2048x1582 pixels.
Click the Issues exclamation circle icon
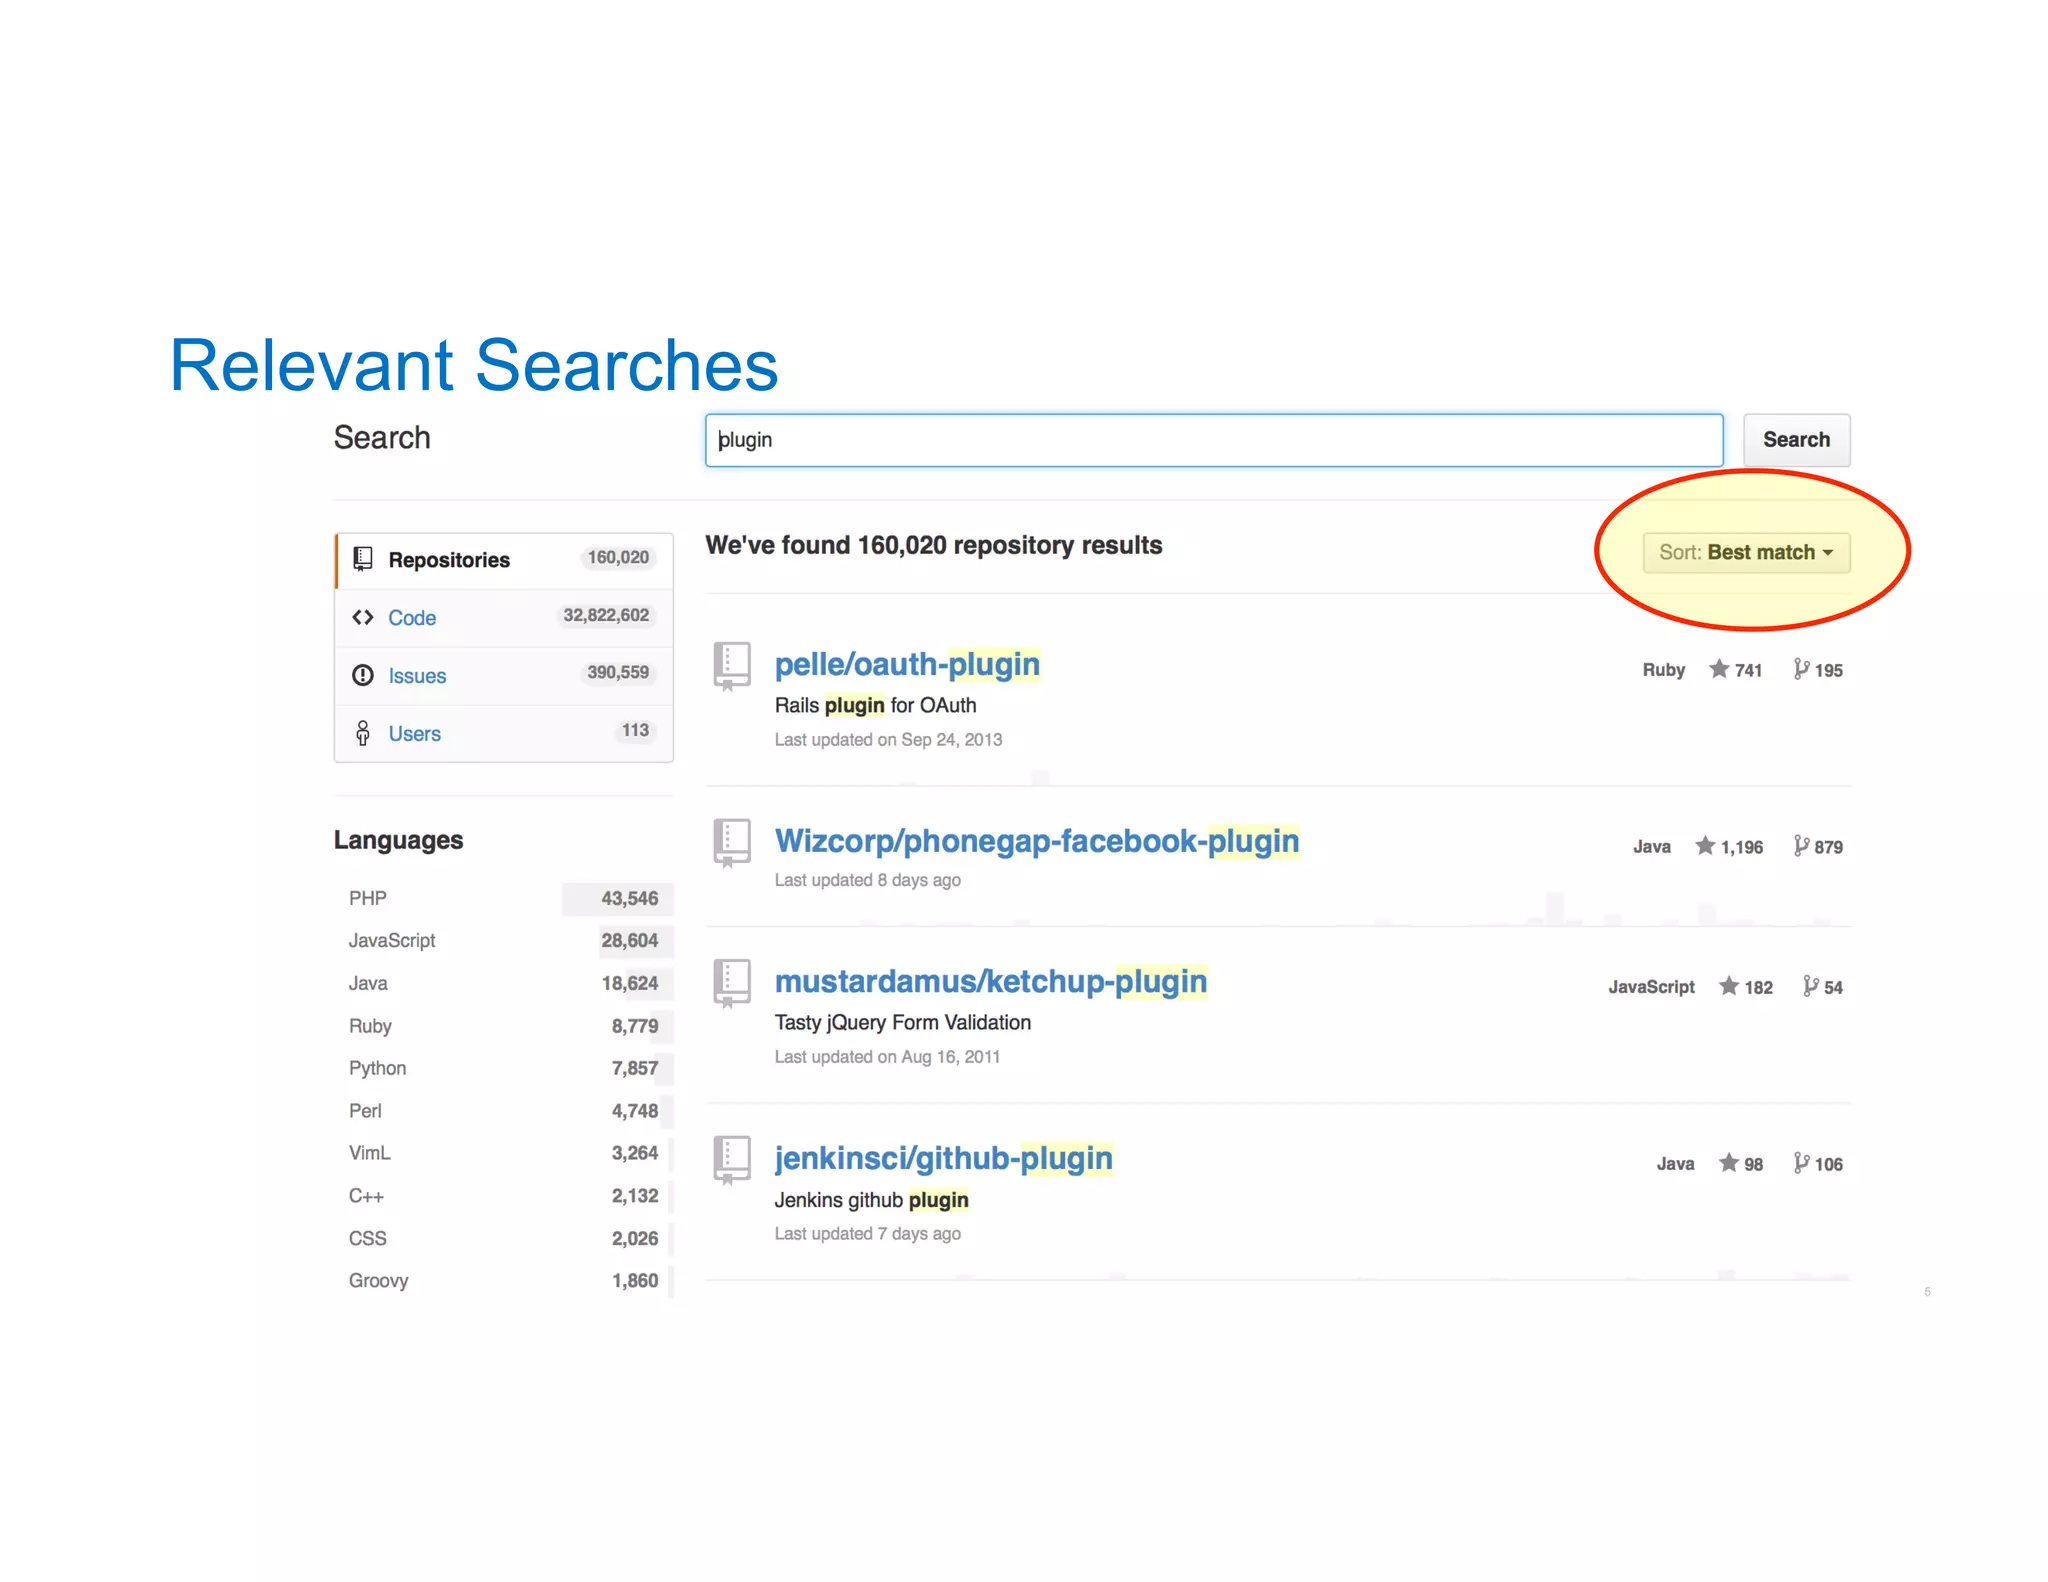pyautogui.click(x=363, y=675)
